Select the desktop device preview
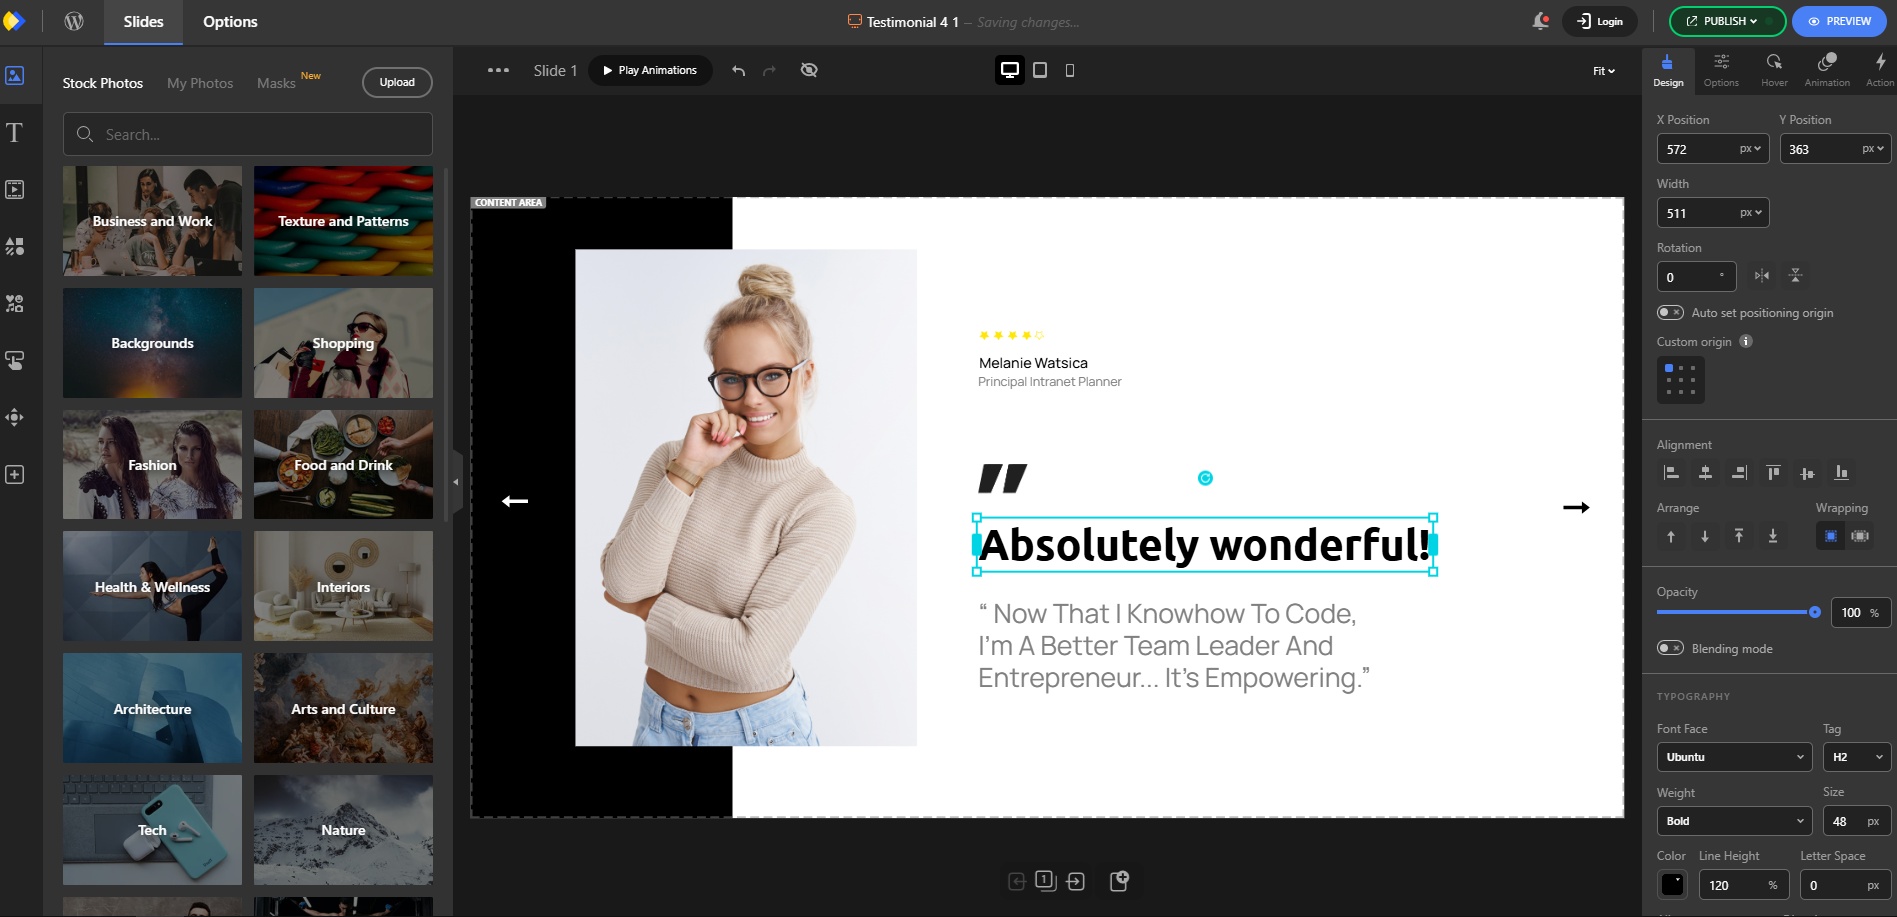 [1010, 70]
